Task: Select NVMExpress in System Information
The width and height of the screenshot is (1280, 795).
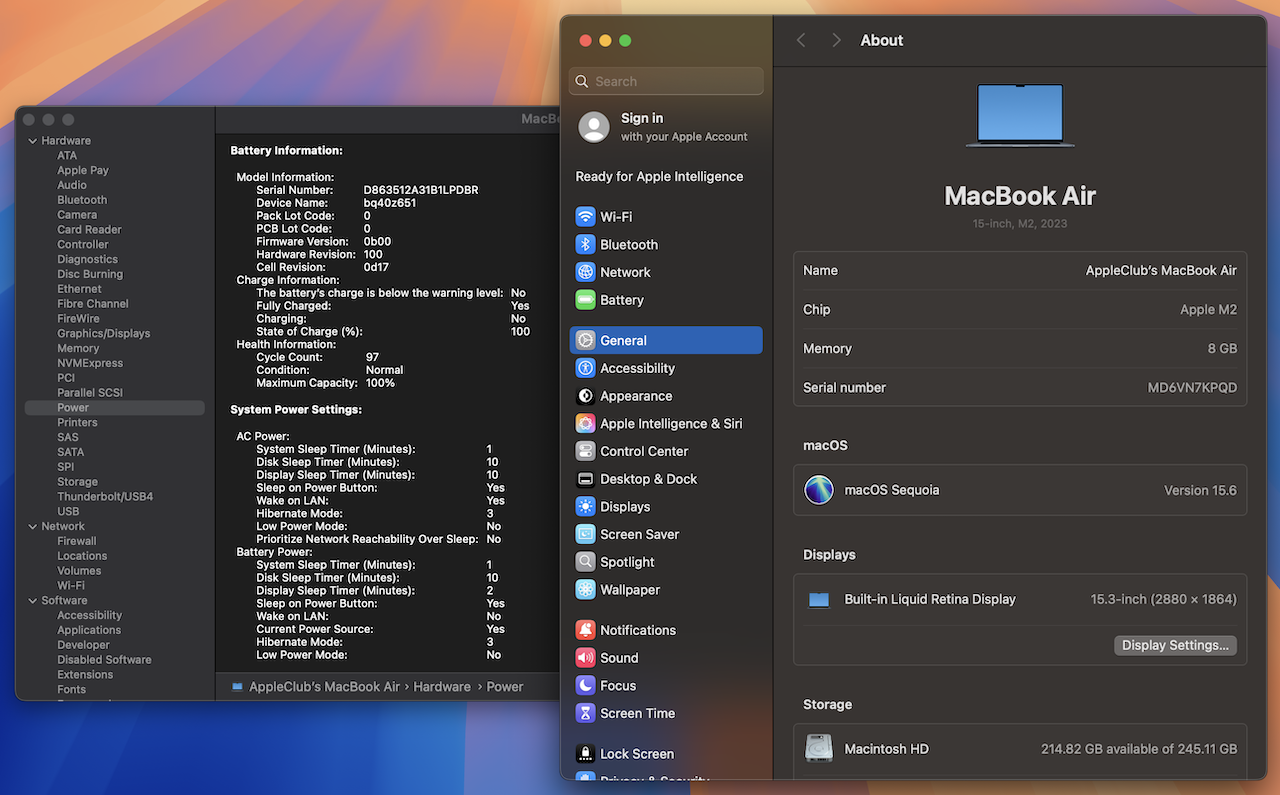Action: 90,363
